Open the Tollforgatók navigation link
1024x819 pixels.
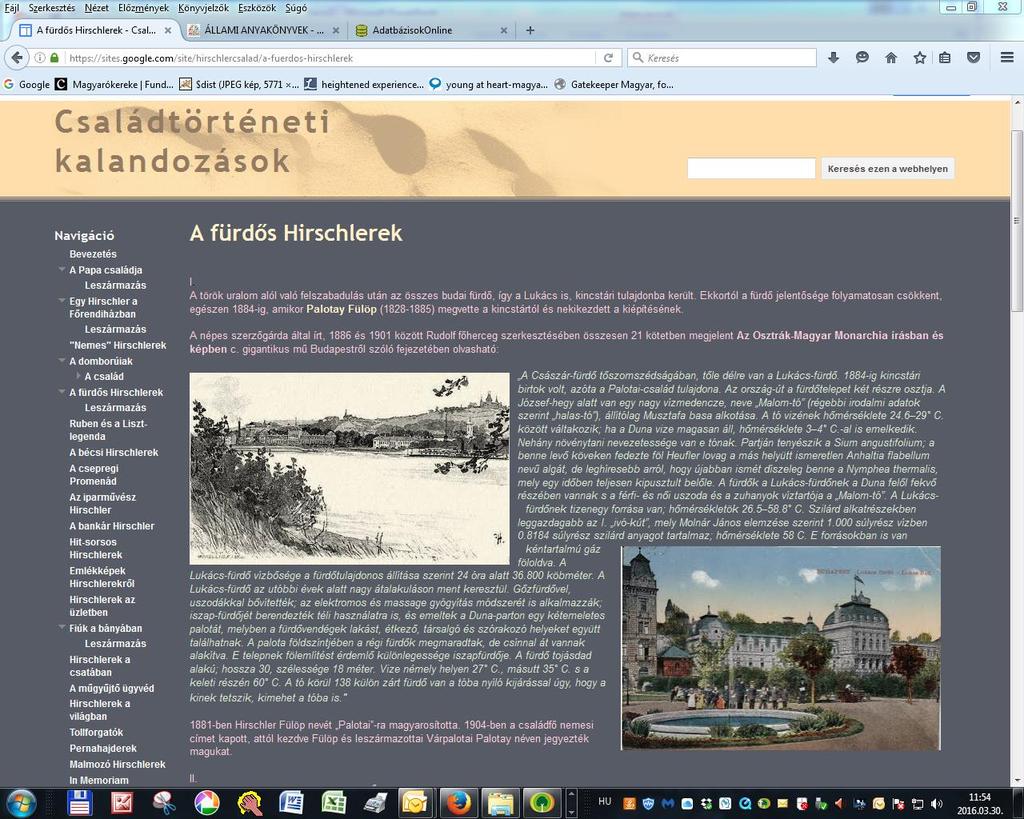click(x=96, y=732)
